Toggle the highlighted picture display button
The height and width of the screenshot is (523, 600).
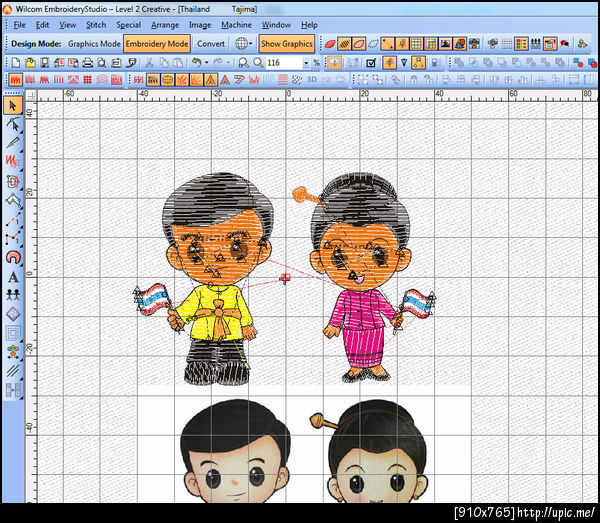point(445,44)
